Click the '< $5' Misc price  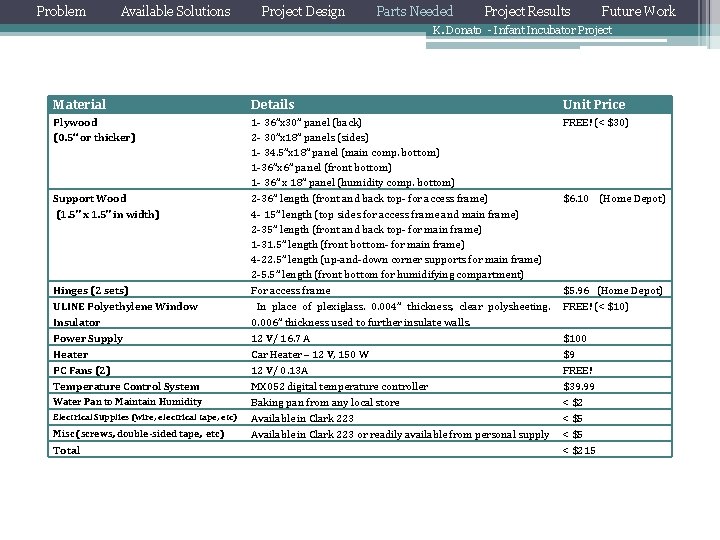click(x=573, y=434)
